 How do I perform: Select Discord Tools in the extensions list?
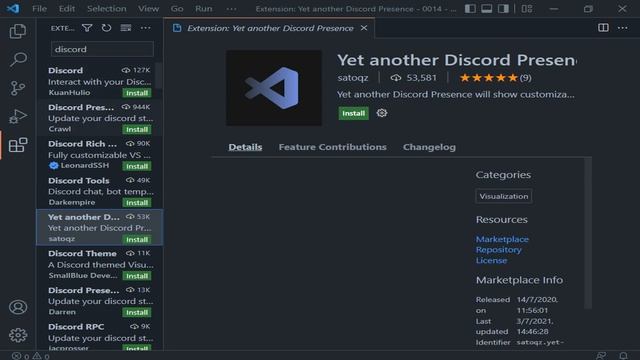click(x=100, y=191)
